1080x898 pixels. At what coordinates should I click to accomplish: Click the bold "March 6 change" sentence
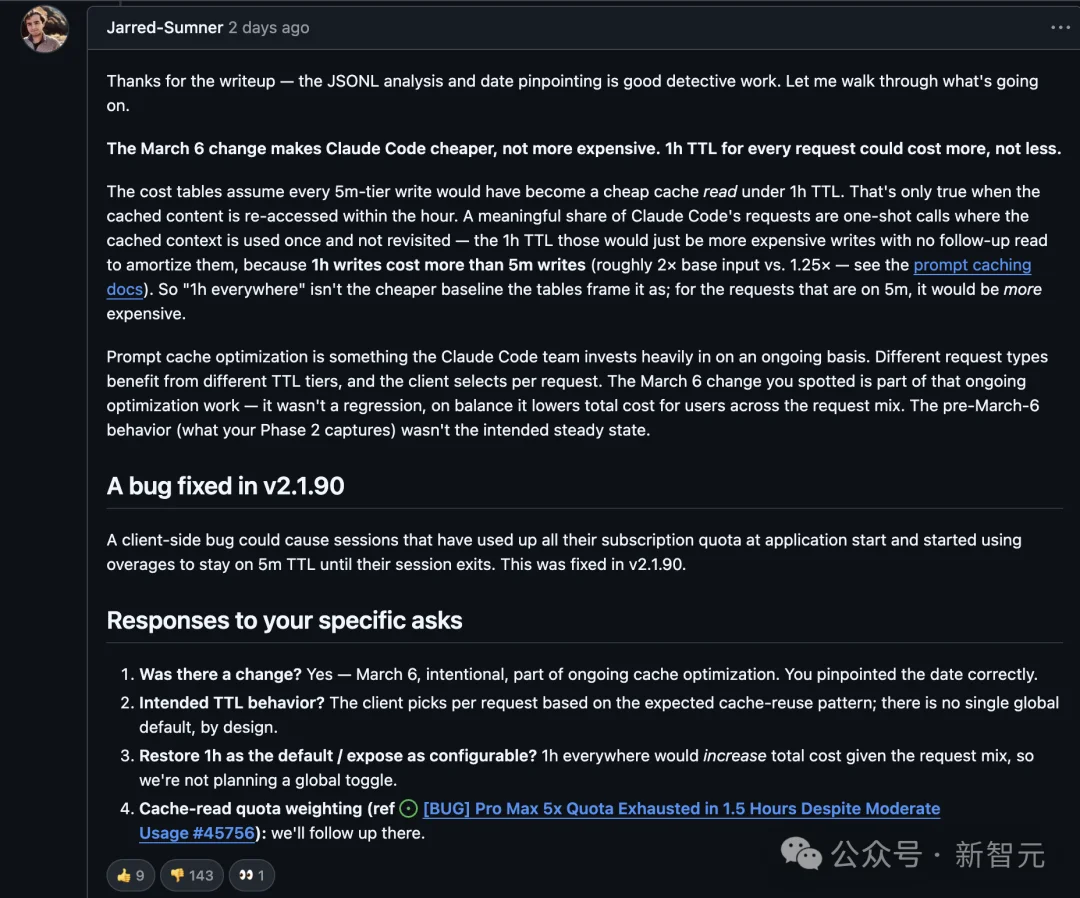(x=584, y=149)
